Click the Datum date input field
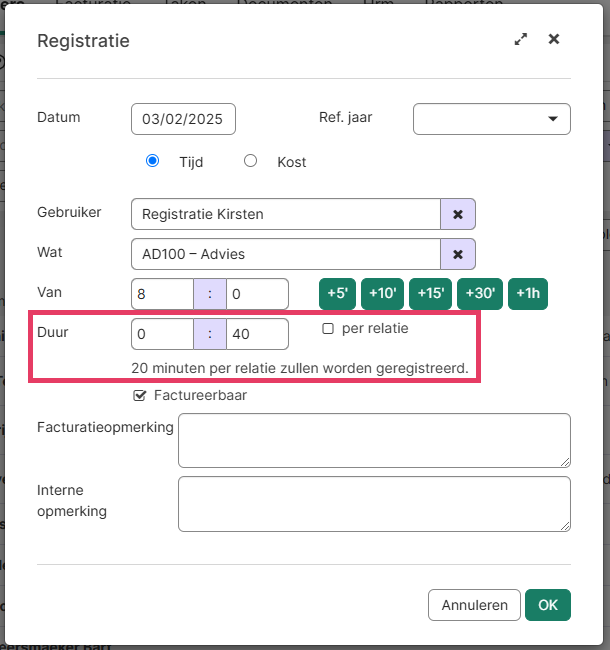Screen dimensions: 610x650 [183, 119]
